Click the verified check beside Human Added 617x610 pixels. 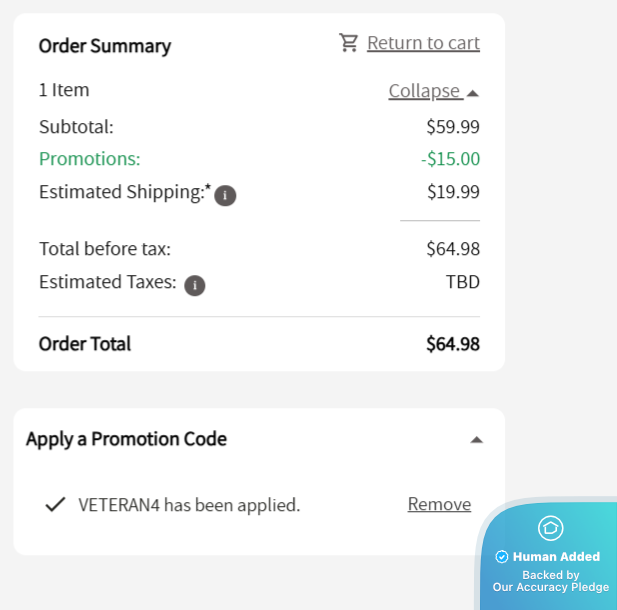502,557
